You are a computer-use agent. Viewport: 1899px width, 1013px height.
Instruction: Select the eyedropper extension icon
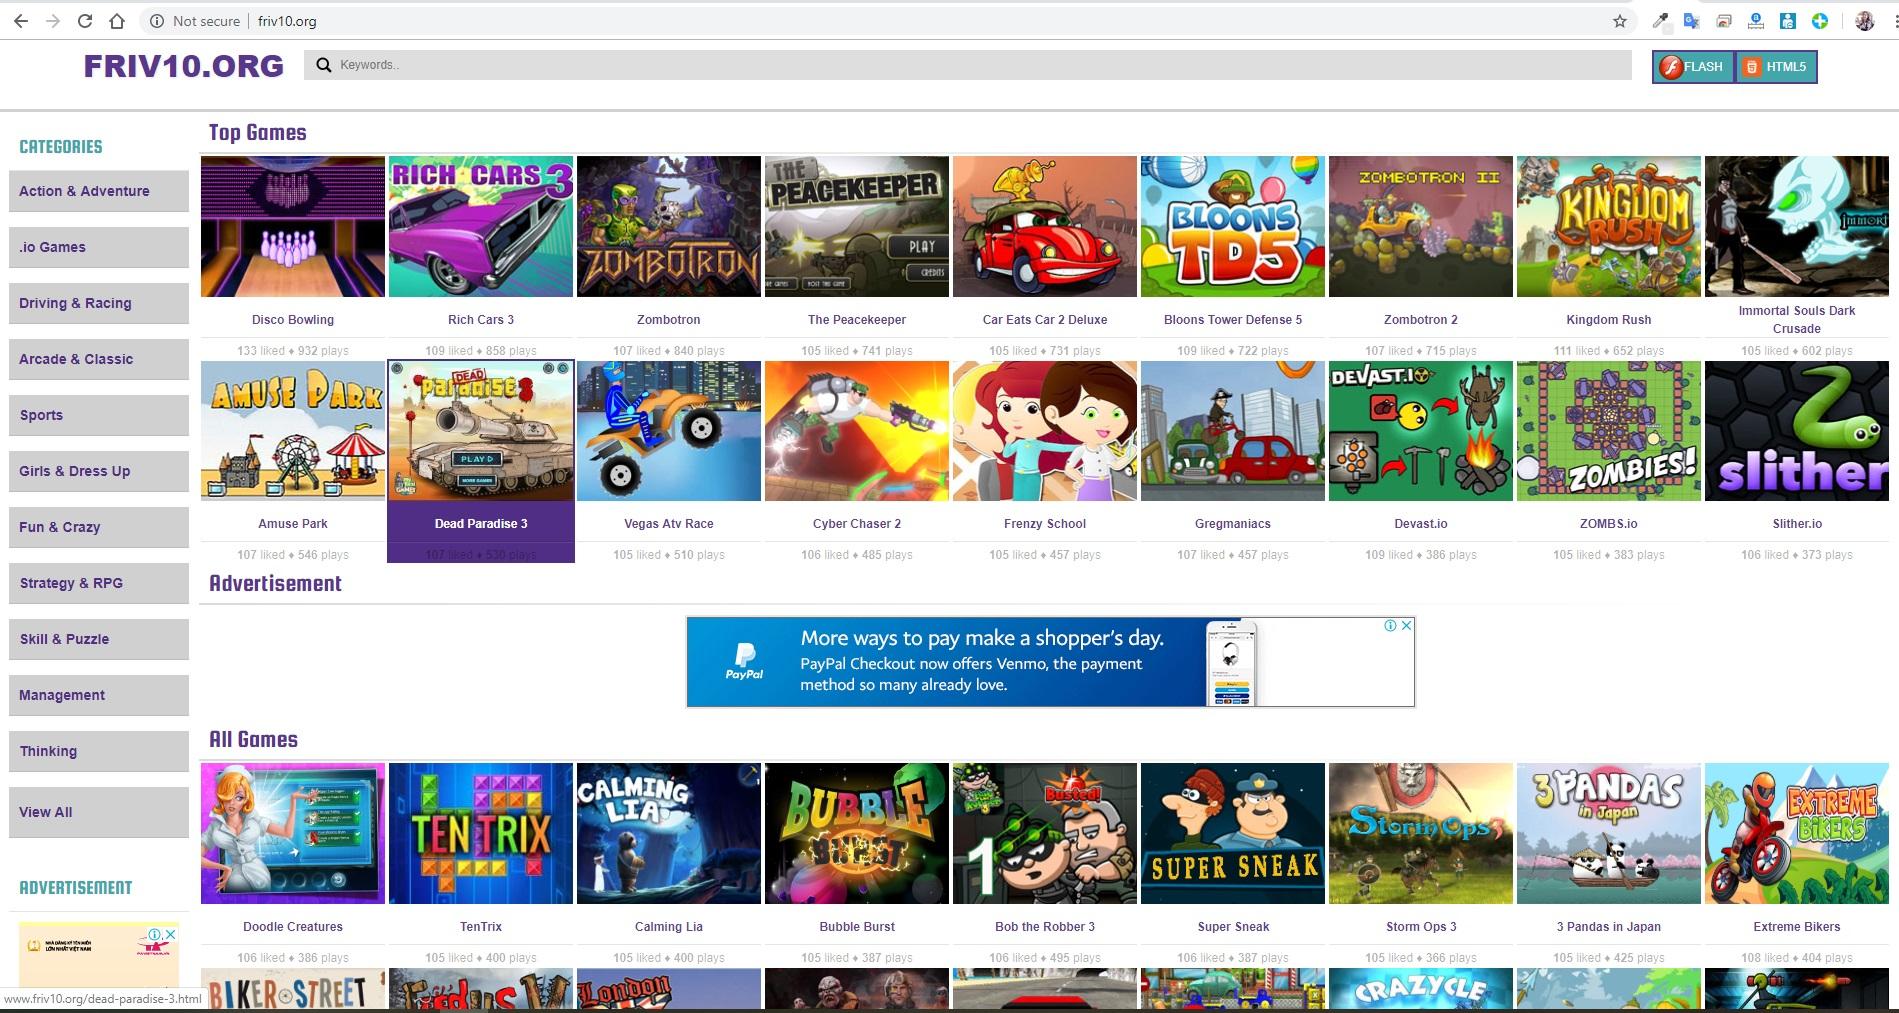(x=1662, y=20)
